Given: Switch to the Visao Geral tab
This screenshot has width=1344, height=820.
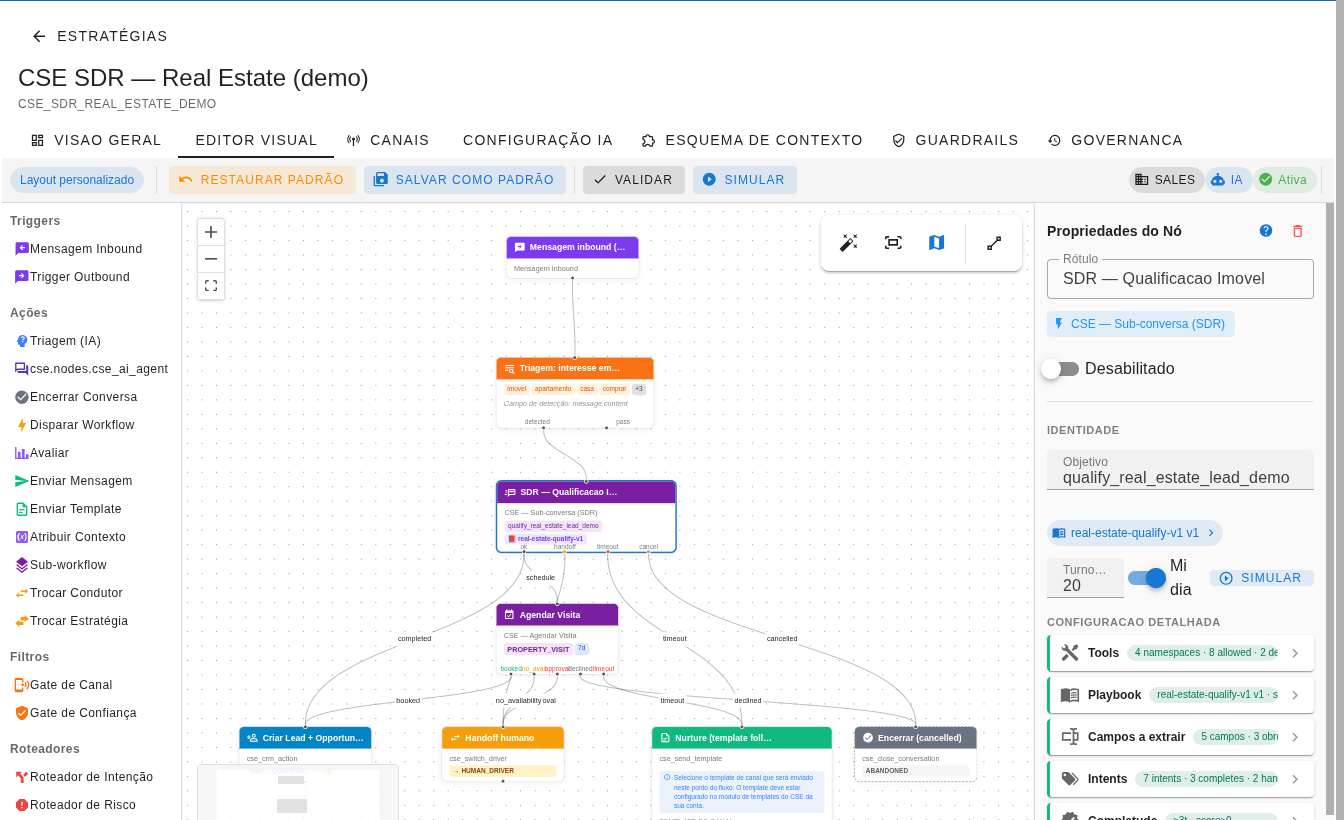Looking at the screenshot, I should [96, 140].
